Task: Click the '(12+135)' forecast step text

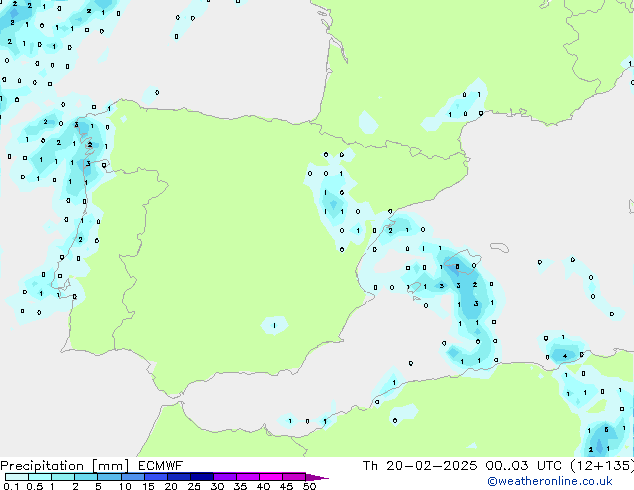Action: tap(602, 466)
